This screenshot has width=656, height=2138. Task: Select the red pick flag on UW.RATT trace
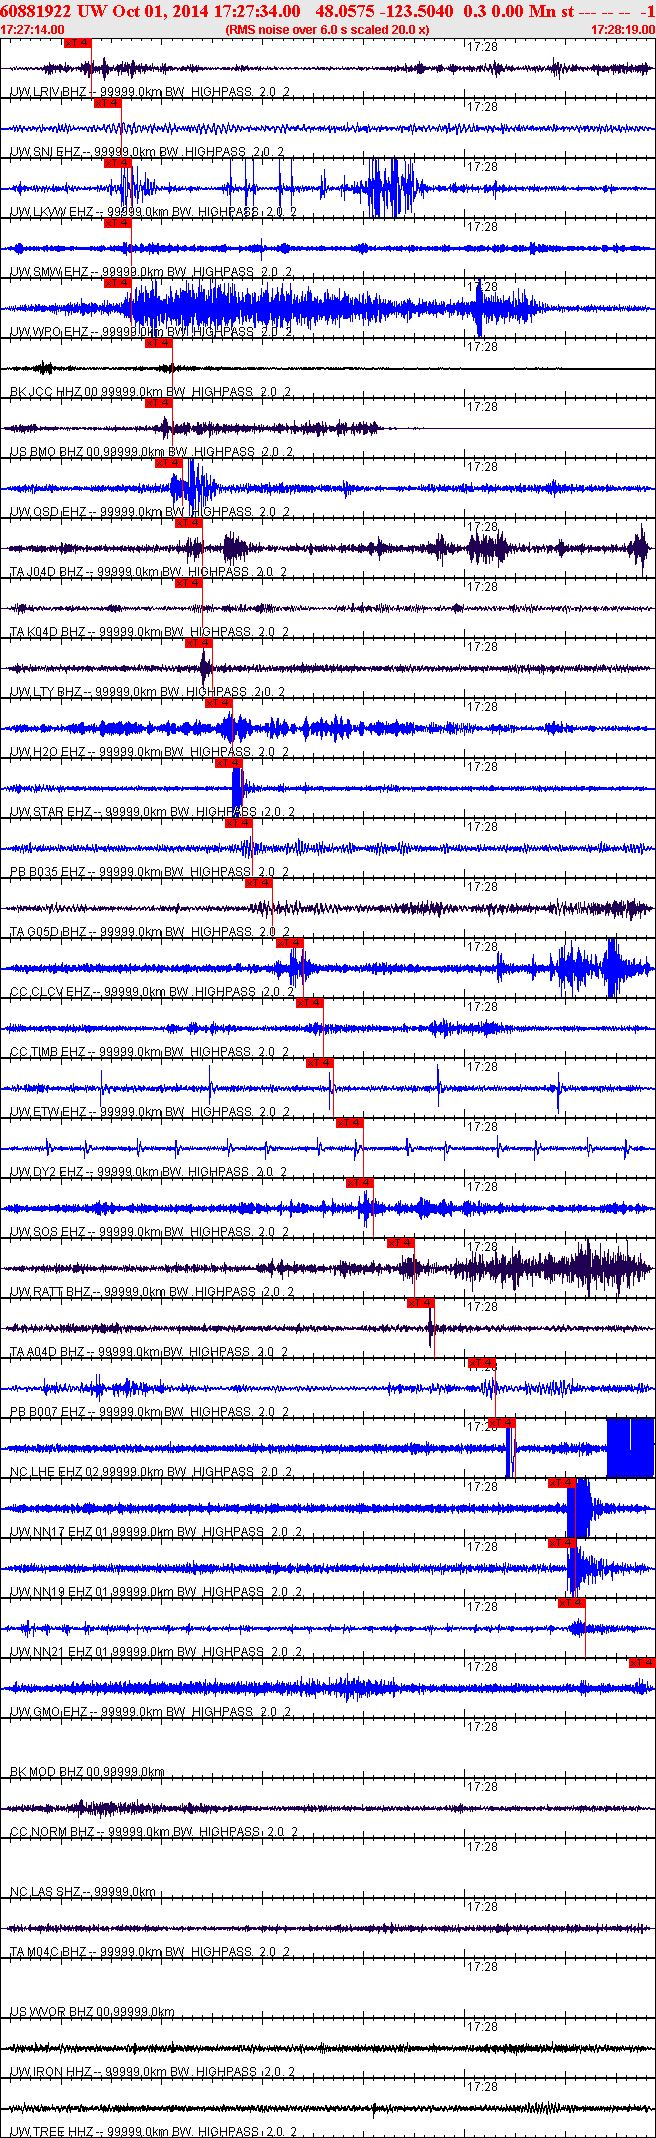(400, 1243)
